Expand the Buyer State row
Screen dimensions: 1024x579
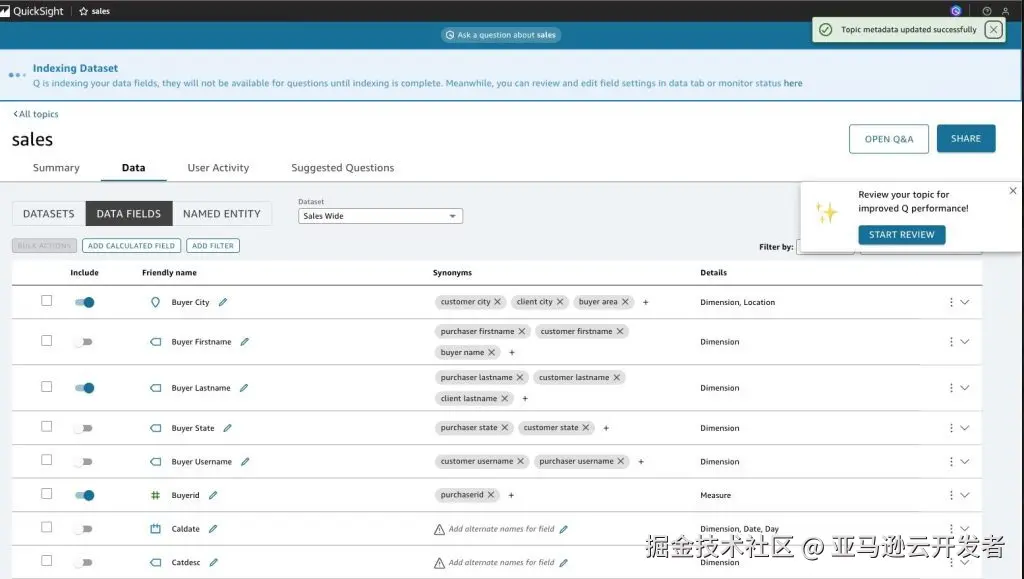[x=965, y=428]
